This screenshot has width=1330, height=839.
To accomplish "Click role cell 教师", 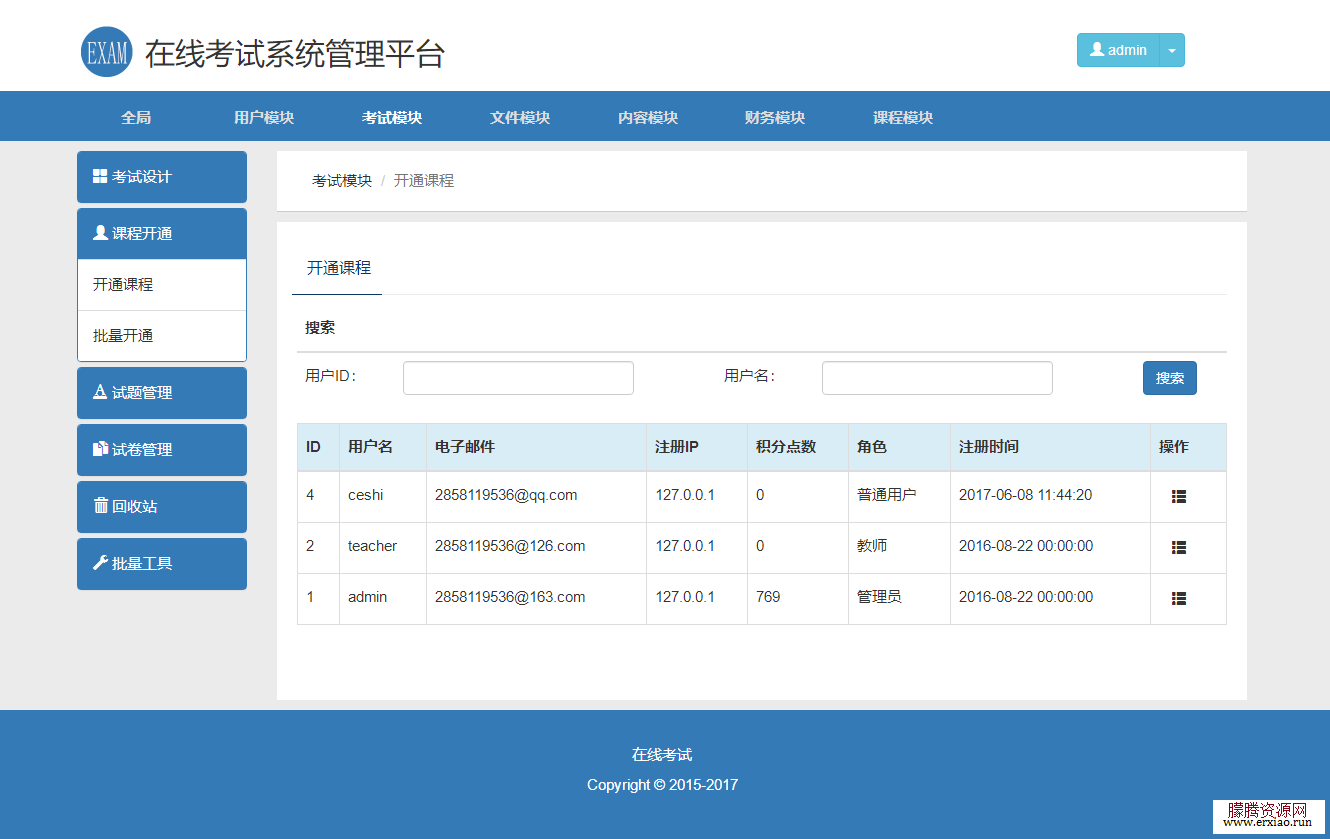I will [x=872, y=546].
